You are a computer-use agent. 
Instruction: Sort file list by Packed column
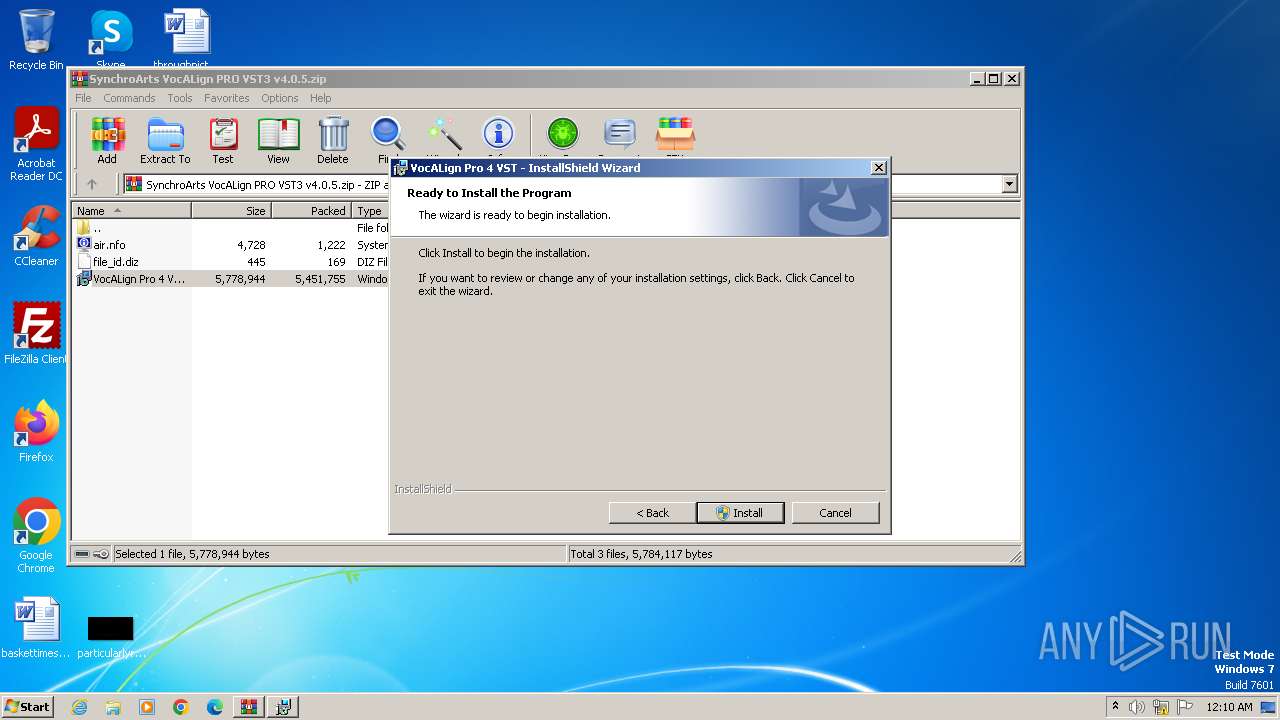click(311, 211)
